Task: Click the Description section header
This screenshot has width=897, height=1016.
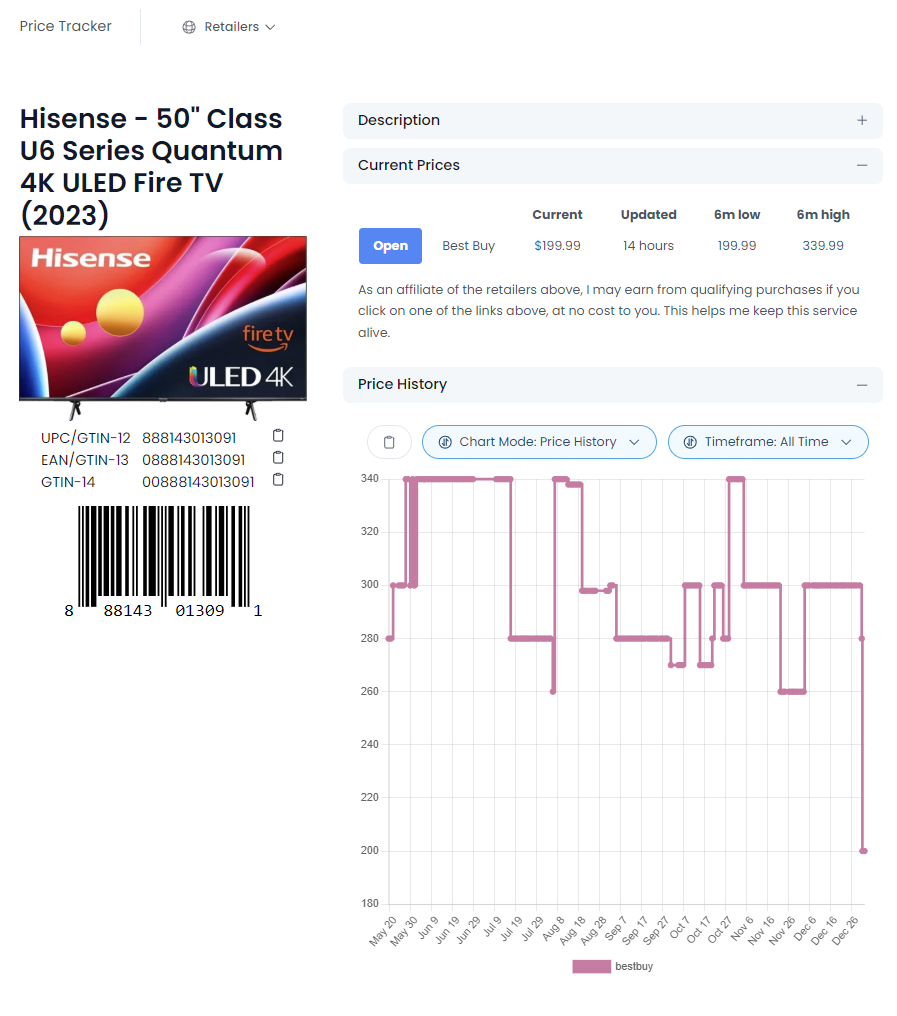Action: coord(399,120)
